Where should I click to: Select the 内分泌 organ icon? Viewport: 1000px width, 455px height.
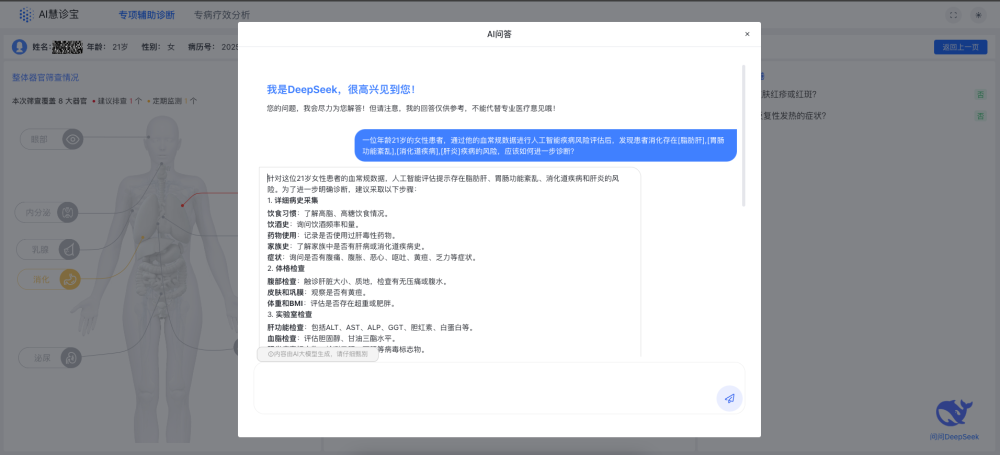pos(68,212)
